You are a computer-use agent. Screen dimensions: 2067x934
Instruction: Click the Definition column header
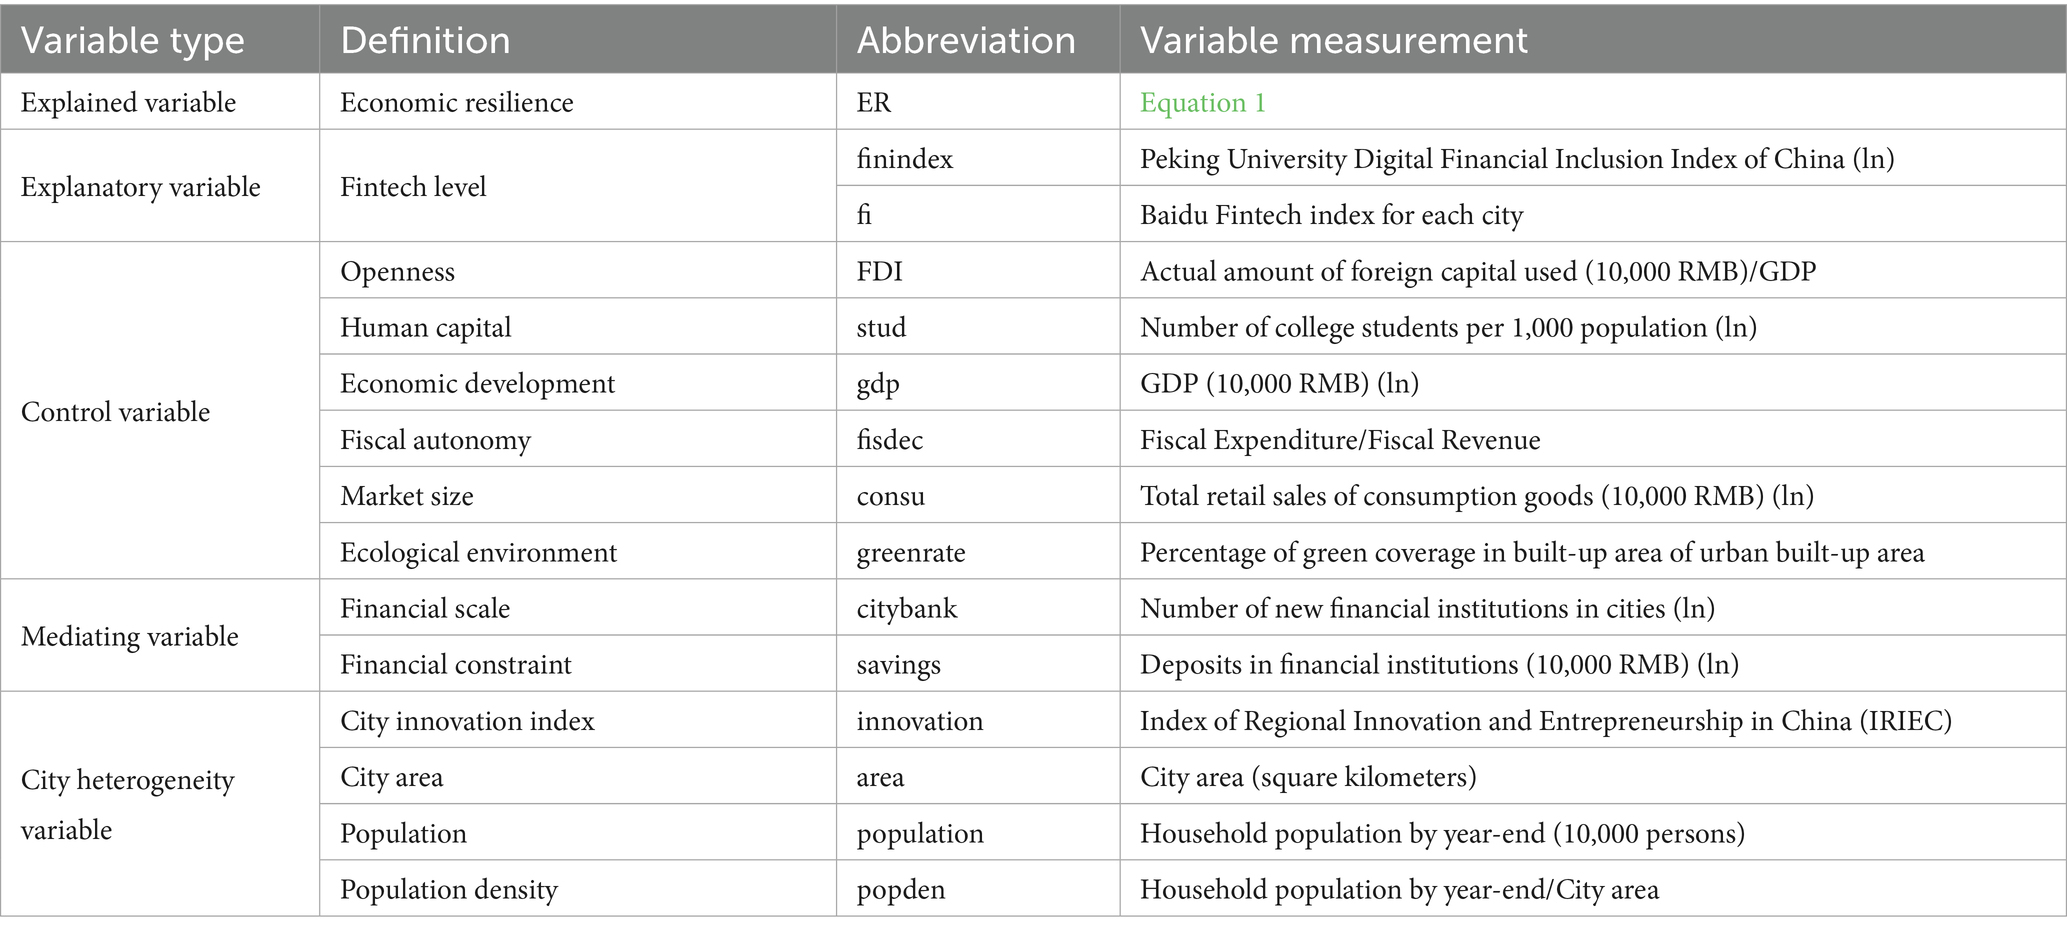425,40
